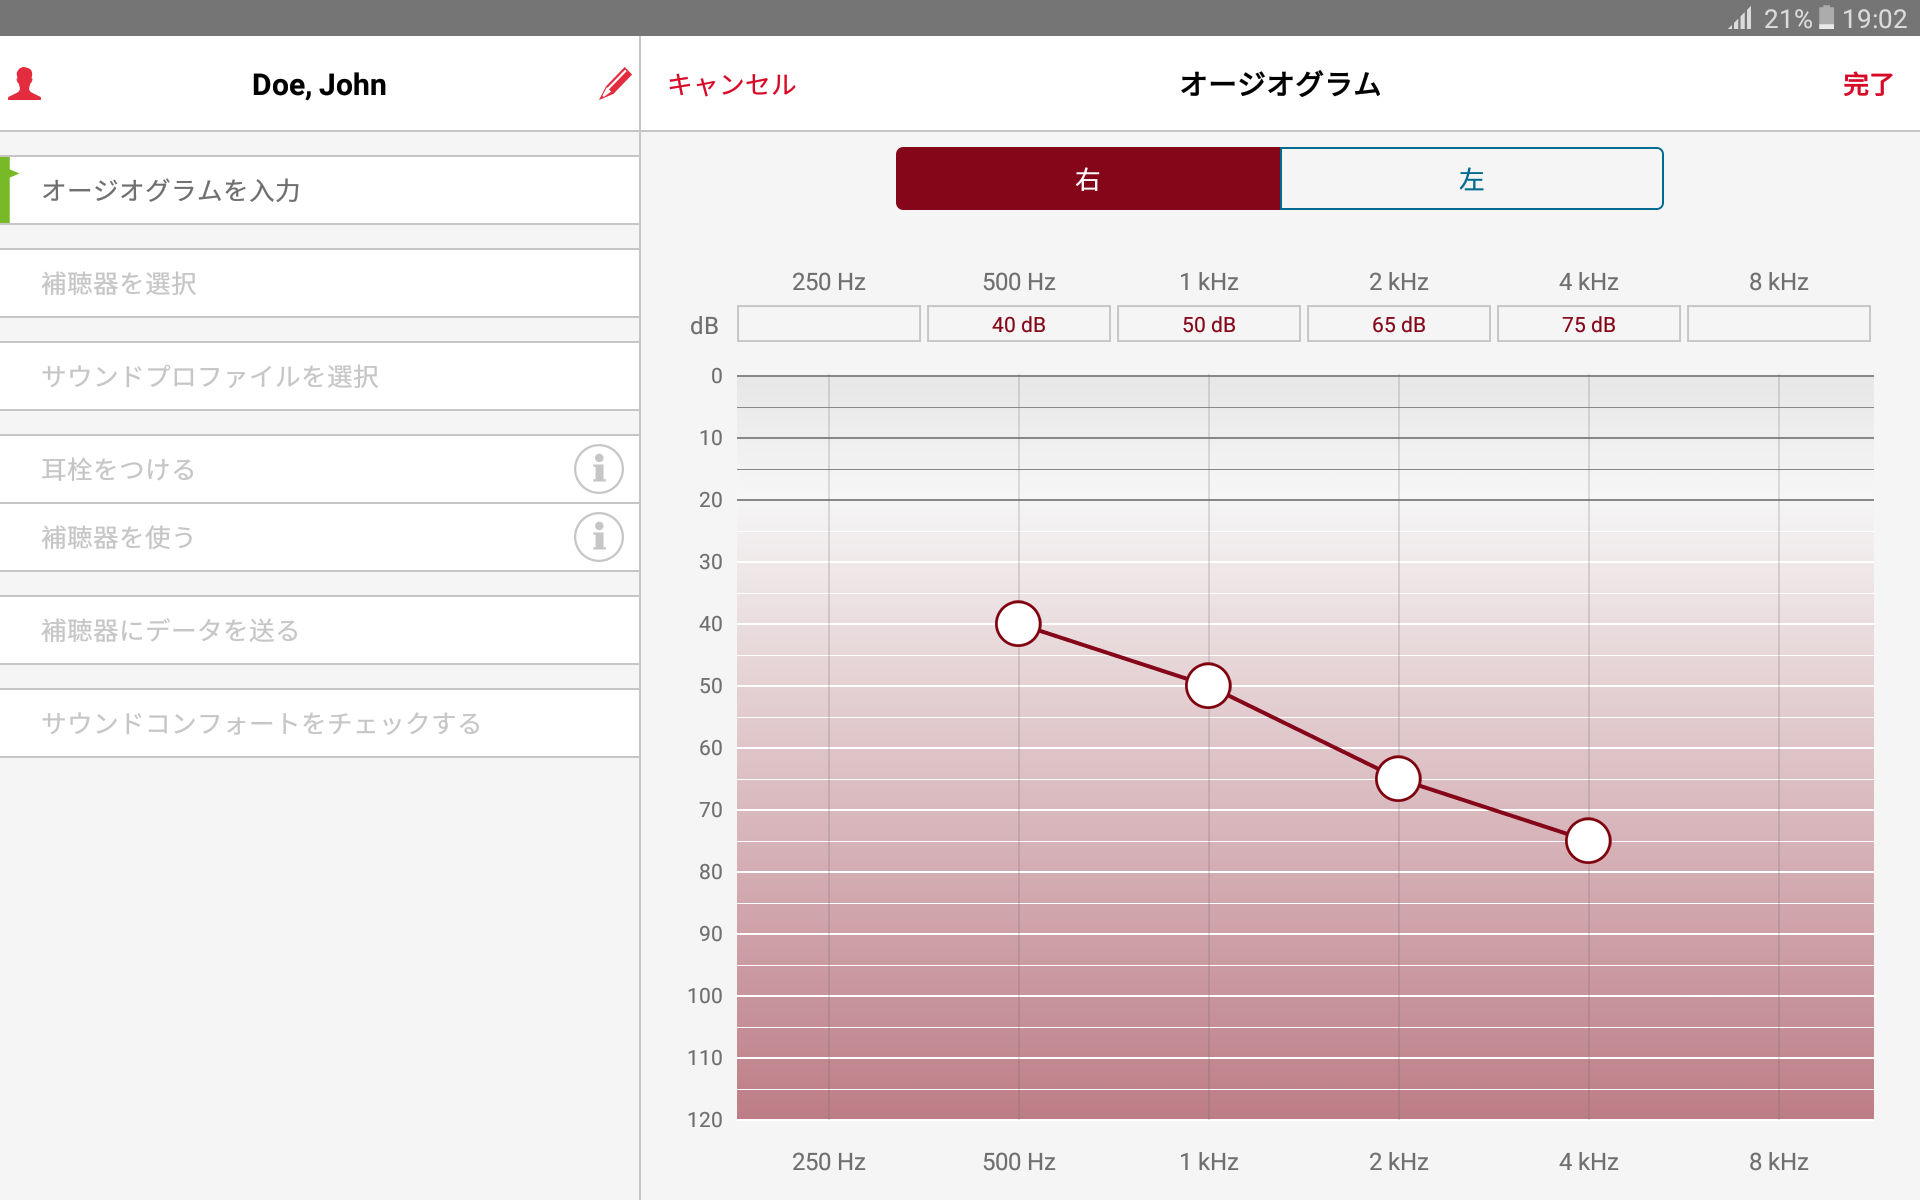Click empty 8 kHz dB input field
This screenshot has height=1200, width=1920.
[x=1779, y=324]
